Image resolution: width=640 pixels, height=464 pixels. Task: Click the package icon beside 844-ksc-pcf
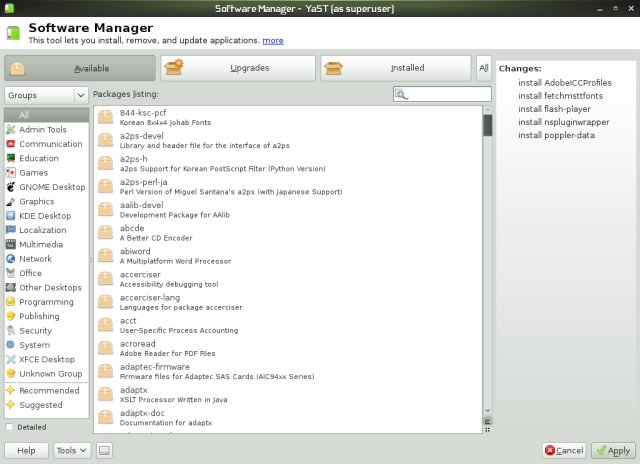[105, 117]
